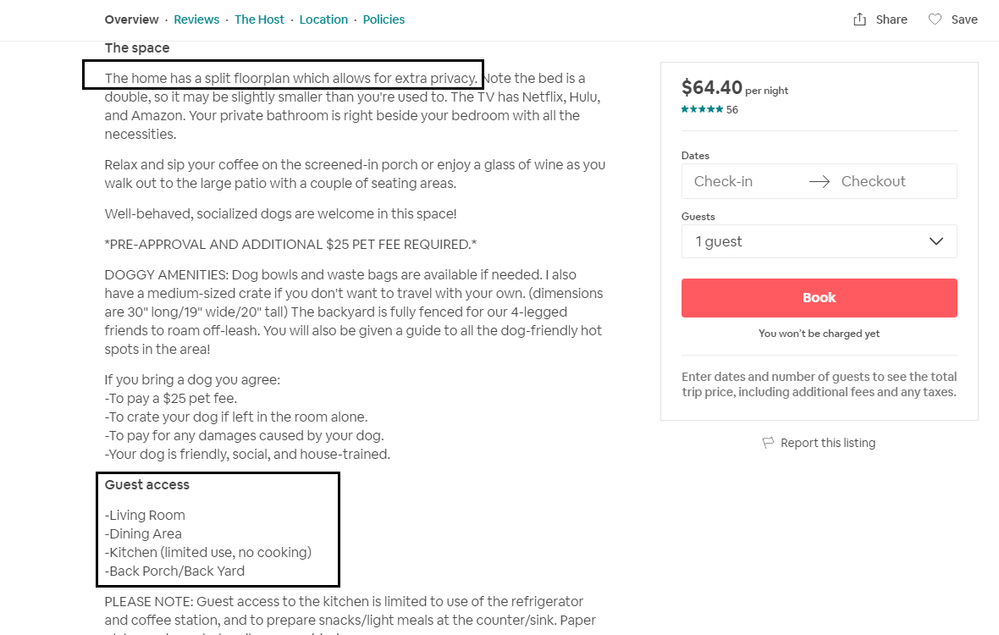Click the five-star rating icons
Image resolution: width=999 pixels, height=635 pixels.
[x=702, y=109]
